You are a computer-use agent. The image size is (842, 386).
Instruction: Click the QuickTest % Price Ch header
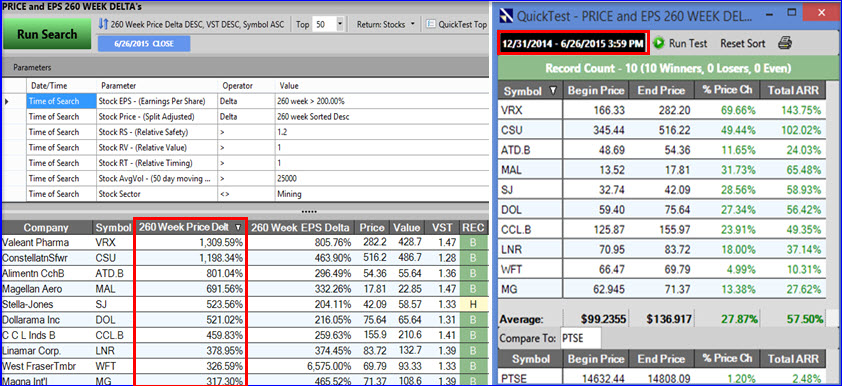(728, 90)
